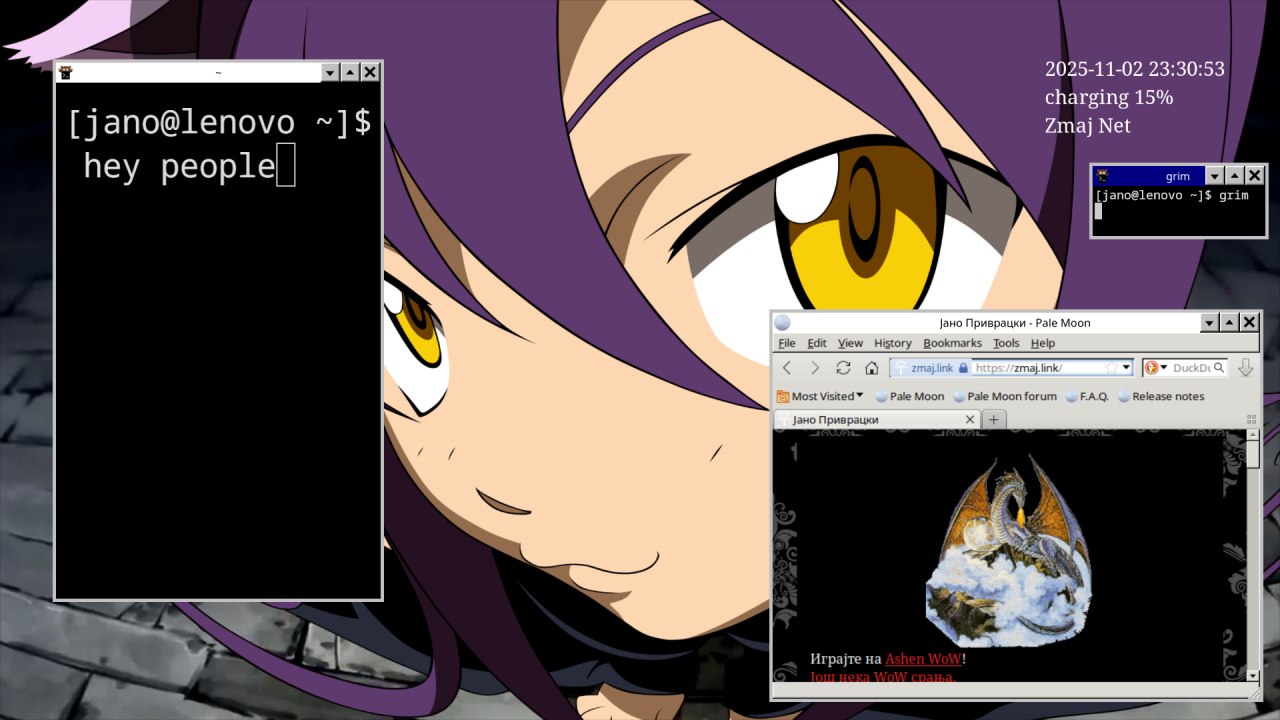Open the Release notes bookmark
The width and height of the screenshot is (1280, 720).
coord(1161,396)
